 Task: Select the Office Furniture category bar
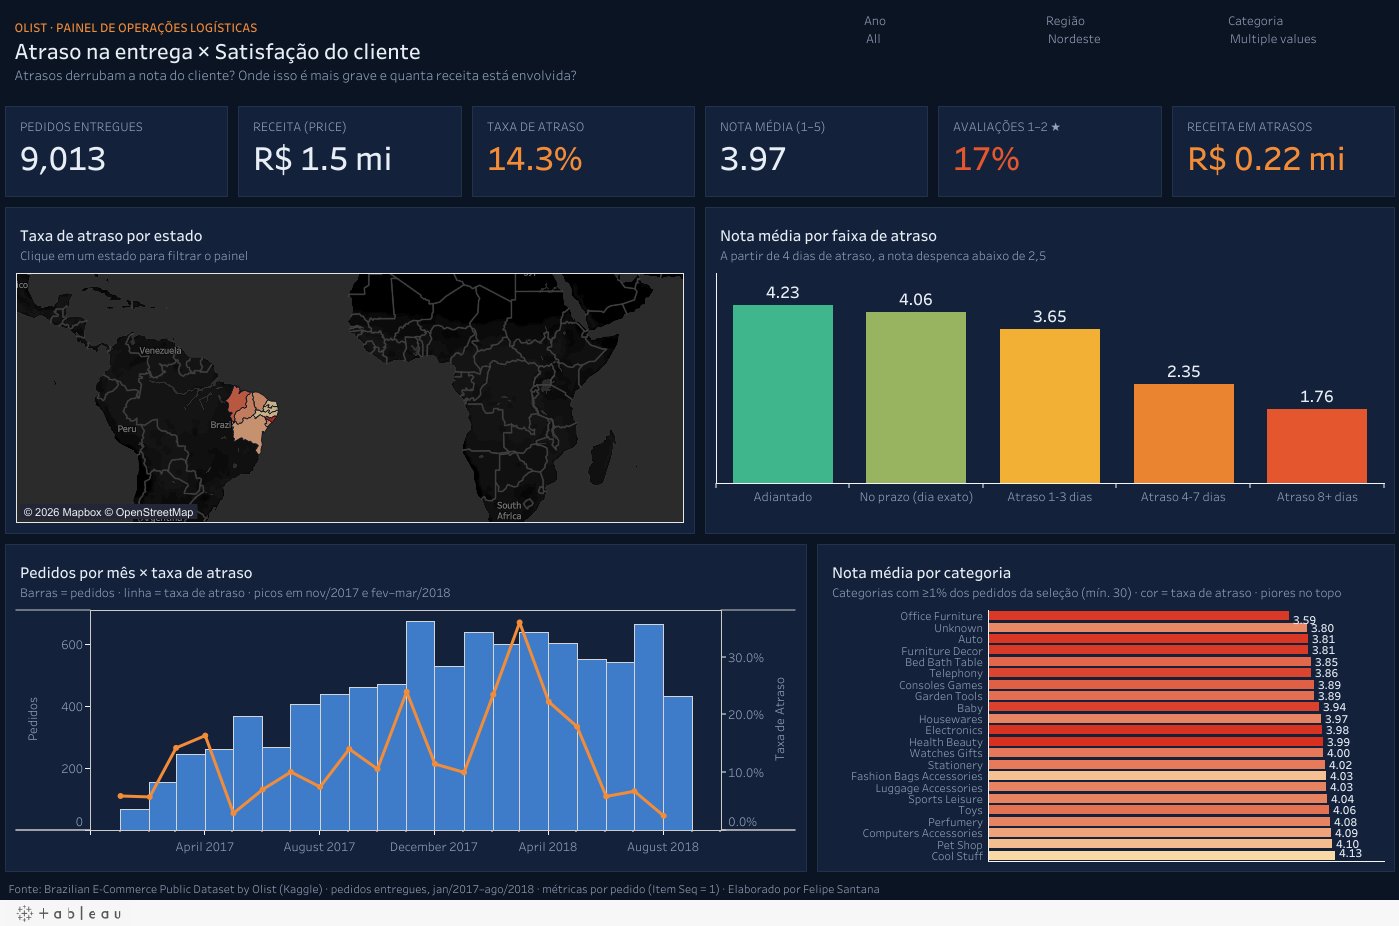[1138, 616]
